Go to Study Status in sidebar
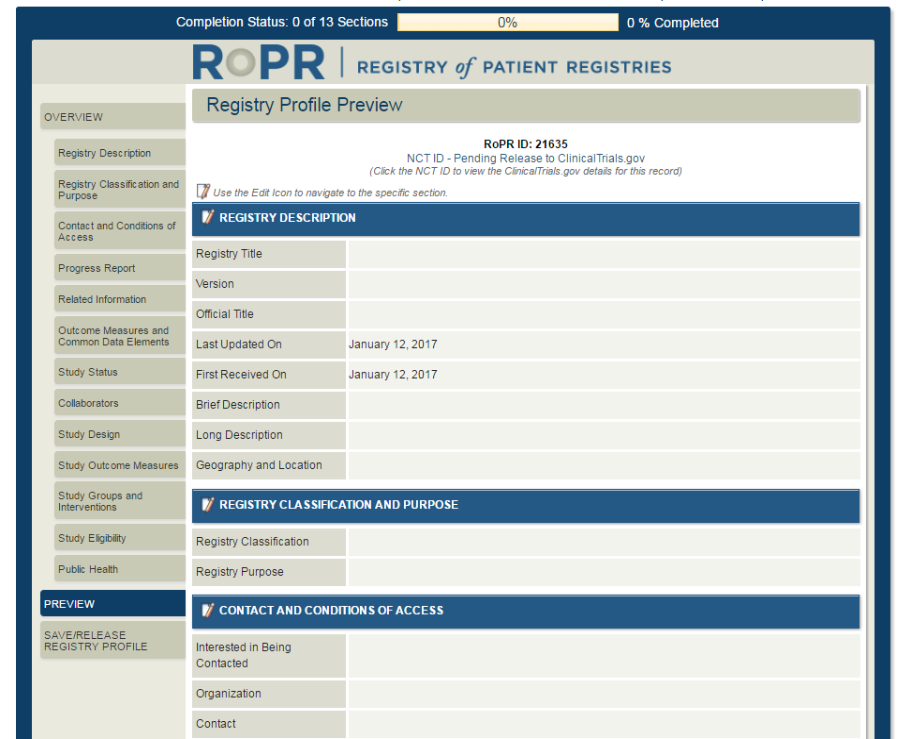 120,372
